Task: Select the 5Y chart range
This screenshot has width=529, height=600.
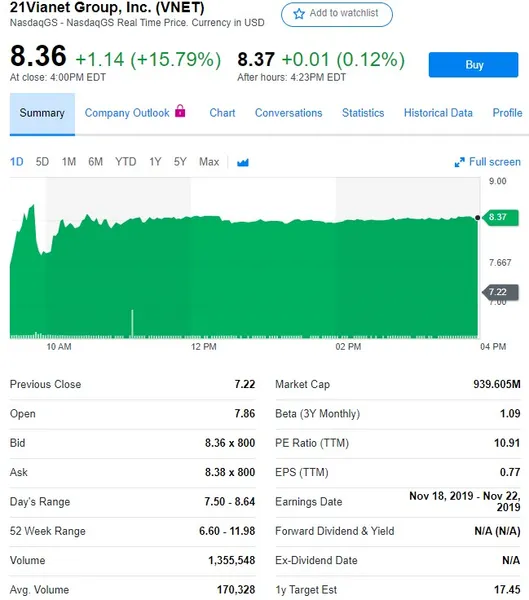Action: pyautogui.click(x=180, y=162)
